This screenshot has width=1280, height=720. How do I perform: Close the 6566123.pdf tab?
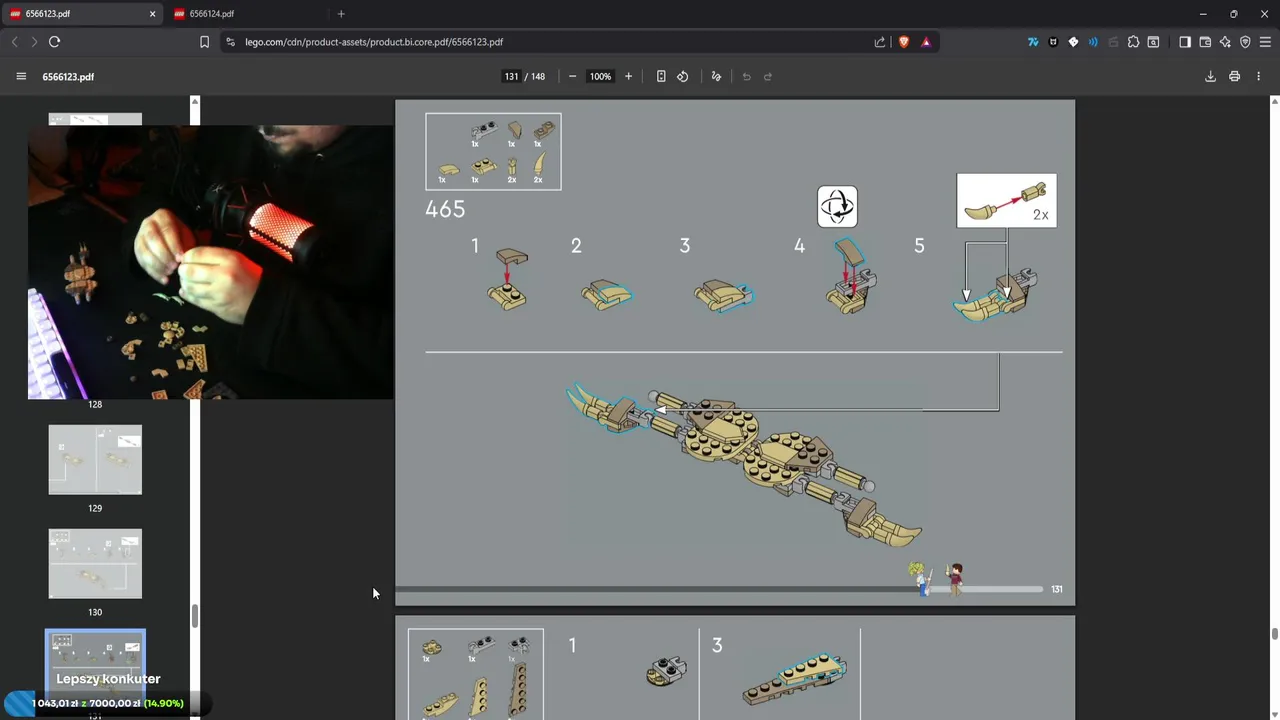[x=153, y=14]
